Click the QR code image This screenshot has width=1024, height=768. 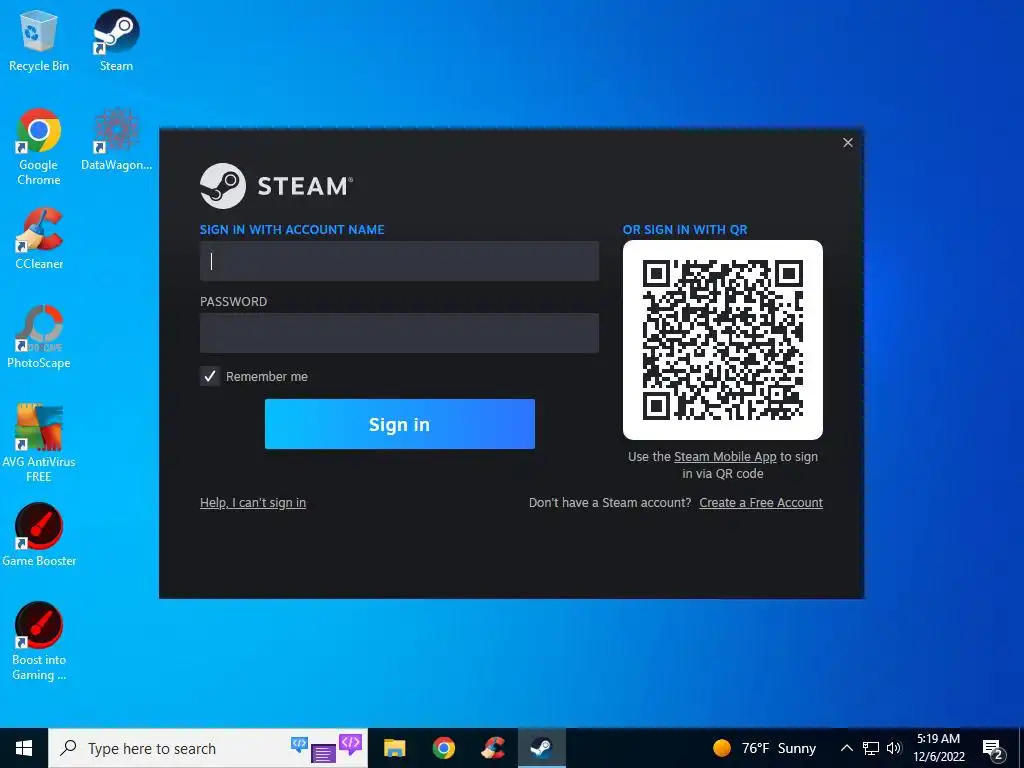[x=723, y=340]
